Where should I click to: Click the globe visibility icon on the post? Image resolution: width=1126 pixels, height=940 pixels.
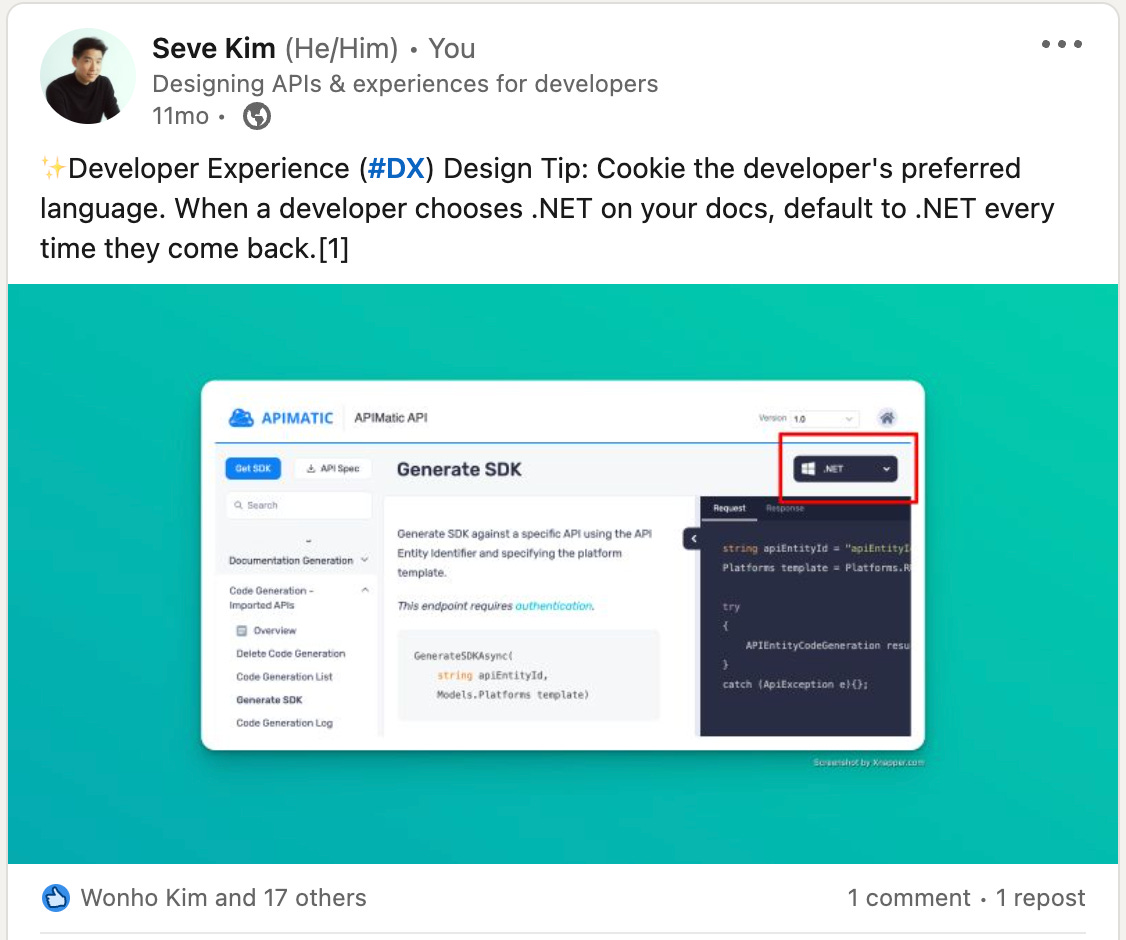(x=256, y=116)
